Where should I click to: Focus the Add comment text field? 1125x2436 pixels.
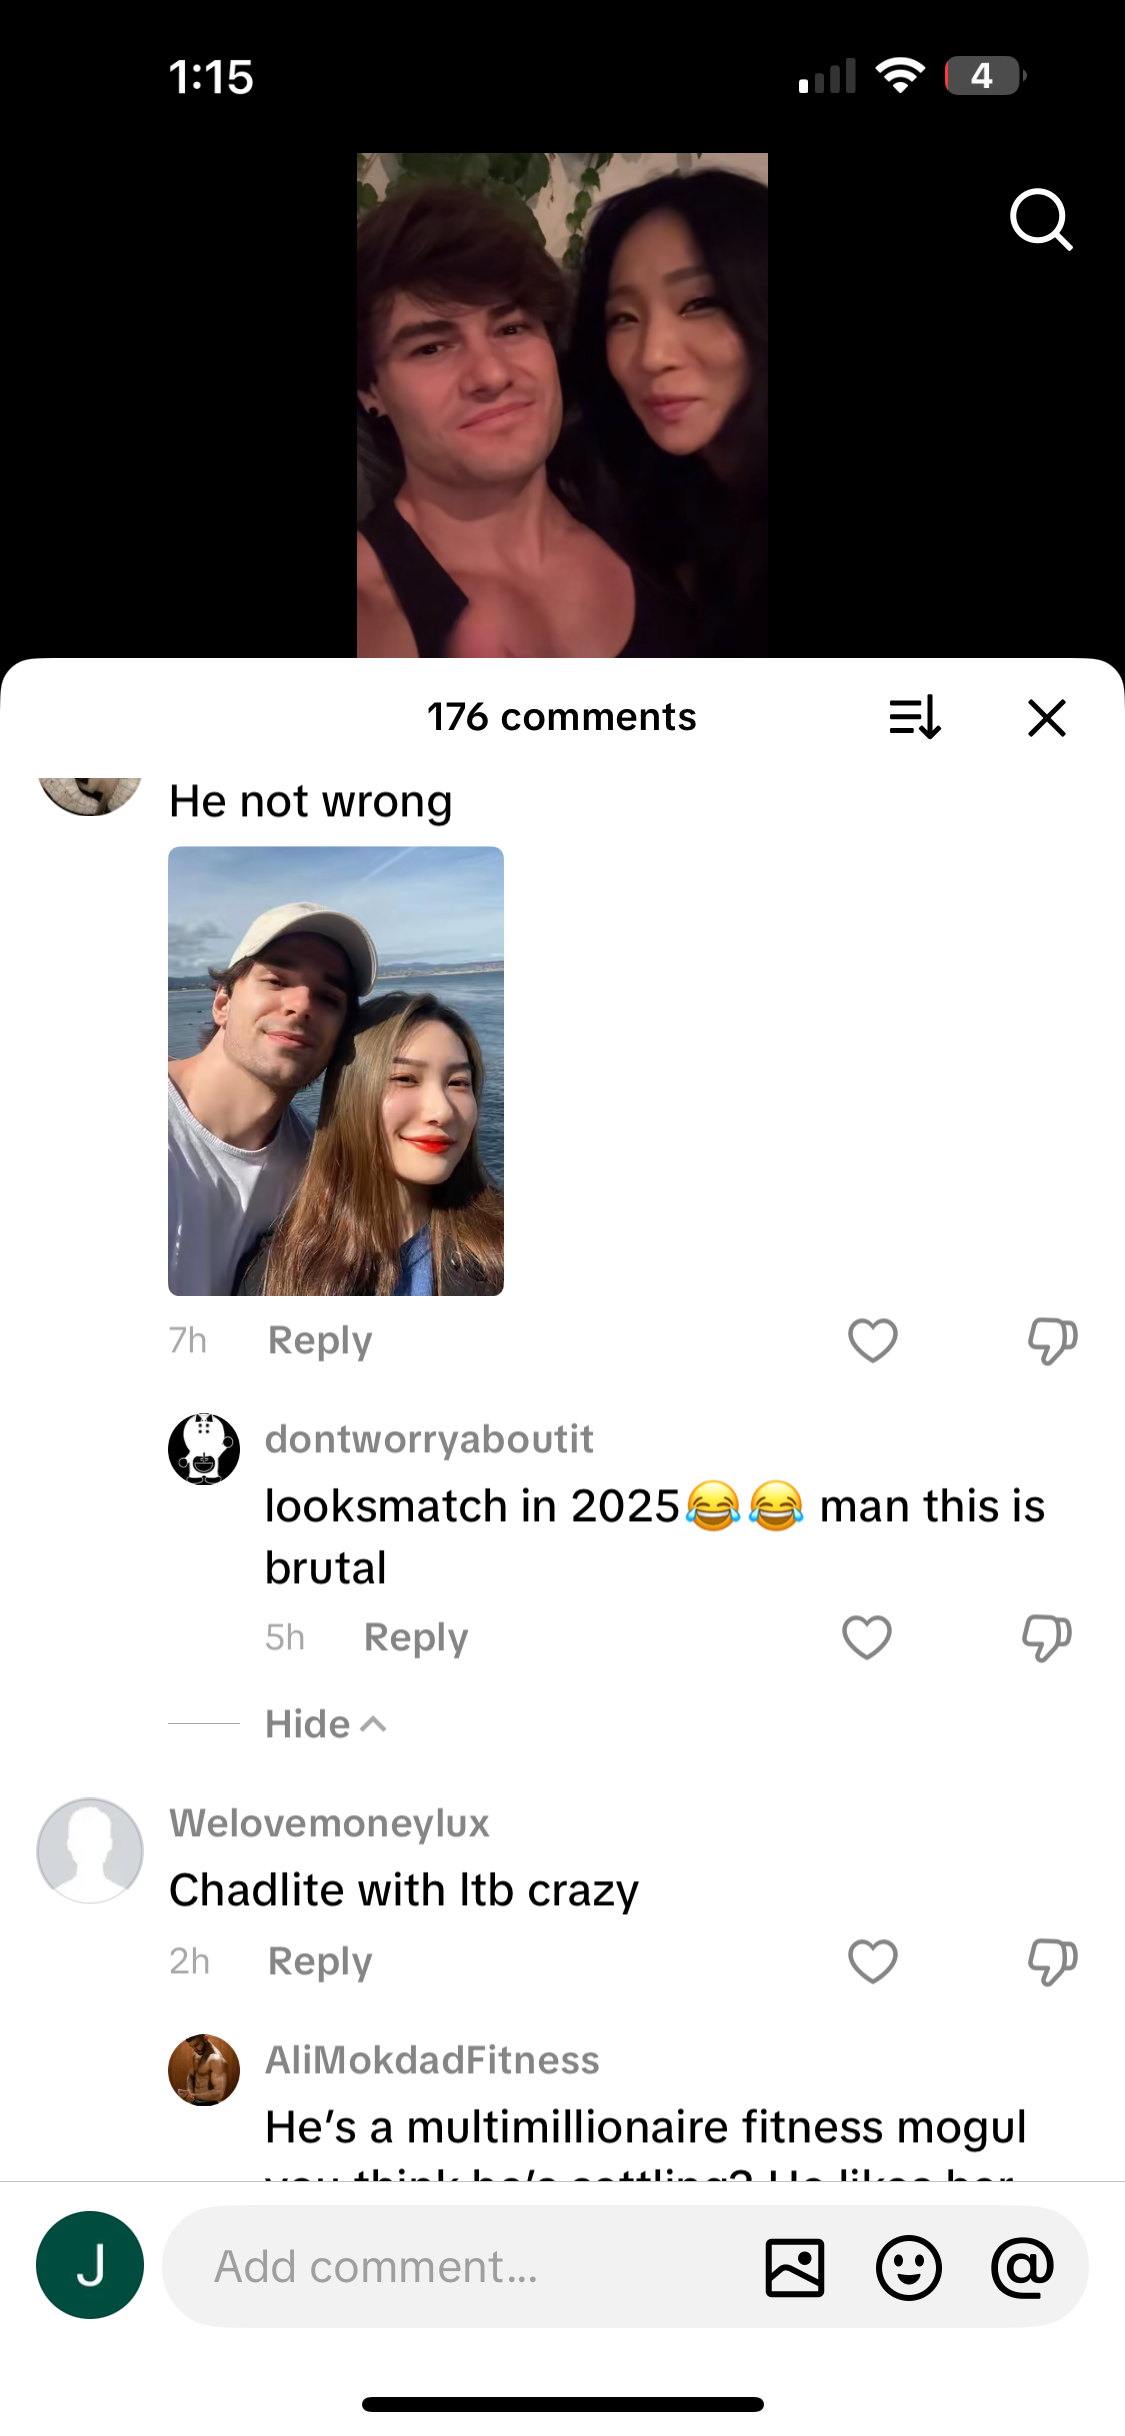[450, 2267]
